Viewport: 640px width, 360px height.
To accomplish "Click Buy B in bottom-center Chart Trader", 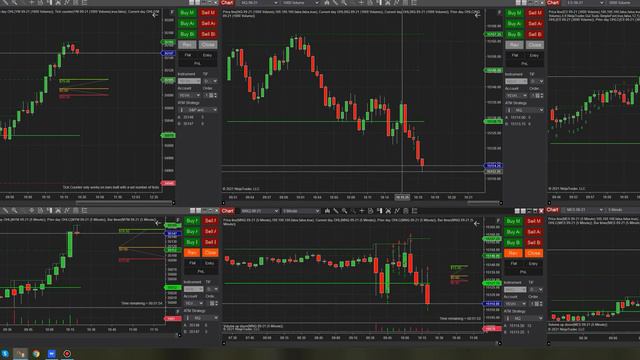I will click(x=513, y=242).
